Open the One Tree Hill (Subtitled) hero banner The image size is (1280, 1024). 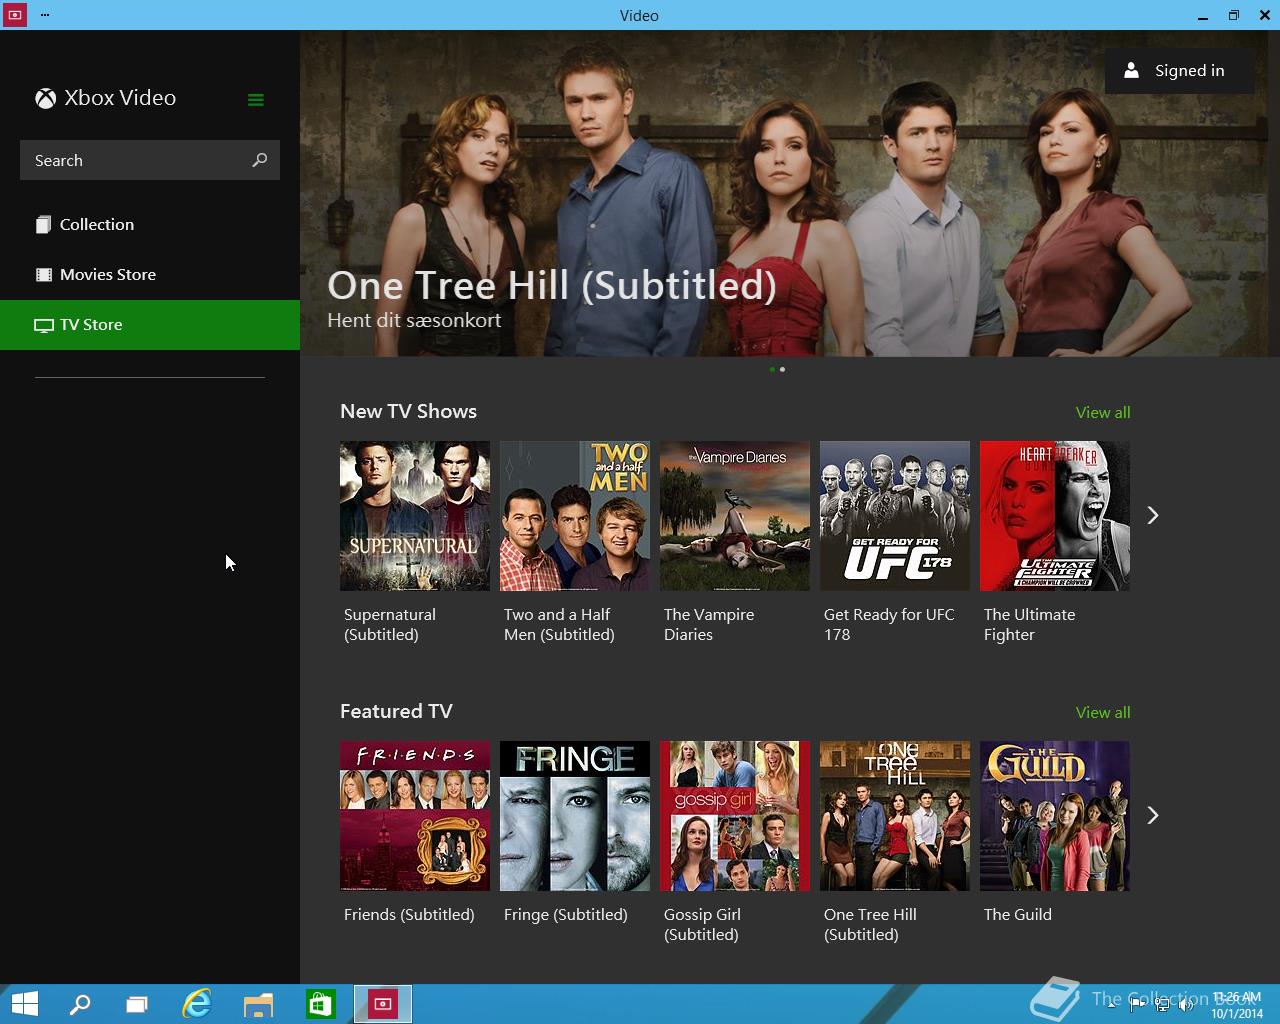(x=790, y=193)
